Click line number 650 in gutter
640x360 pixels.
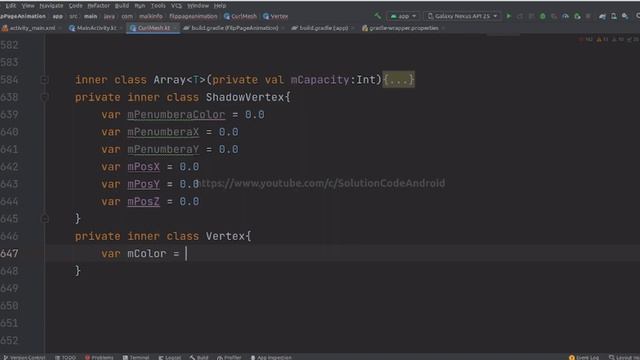click(9, 306)
